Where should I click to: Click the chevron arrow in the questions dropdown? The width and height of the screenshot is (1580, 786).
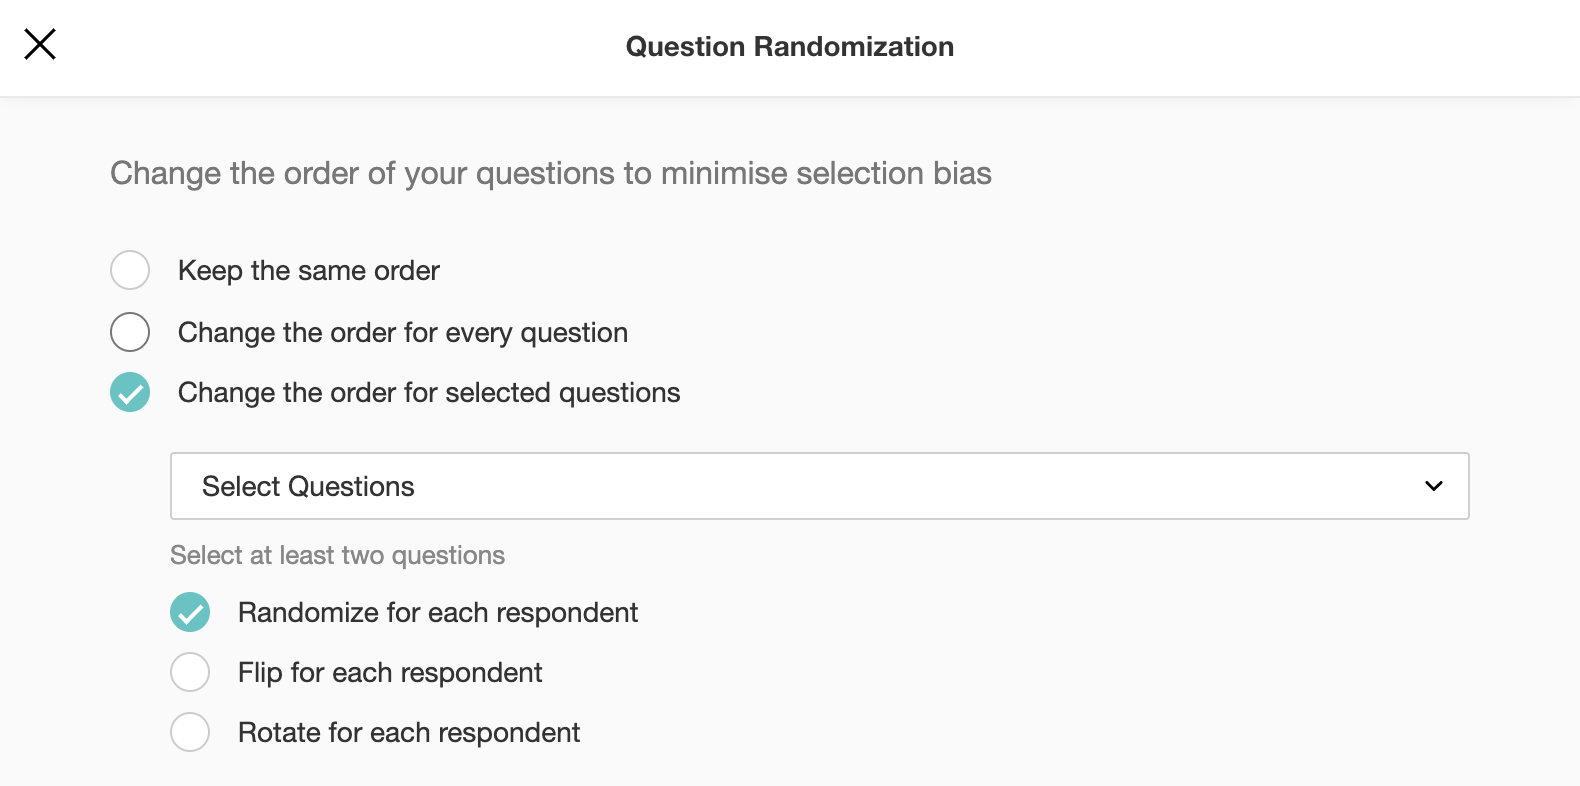pos(1433,486)
